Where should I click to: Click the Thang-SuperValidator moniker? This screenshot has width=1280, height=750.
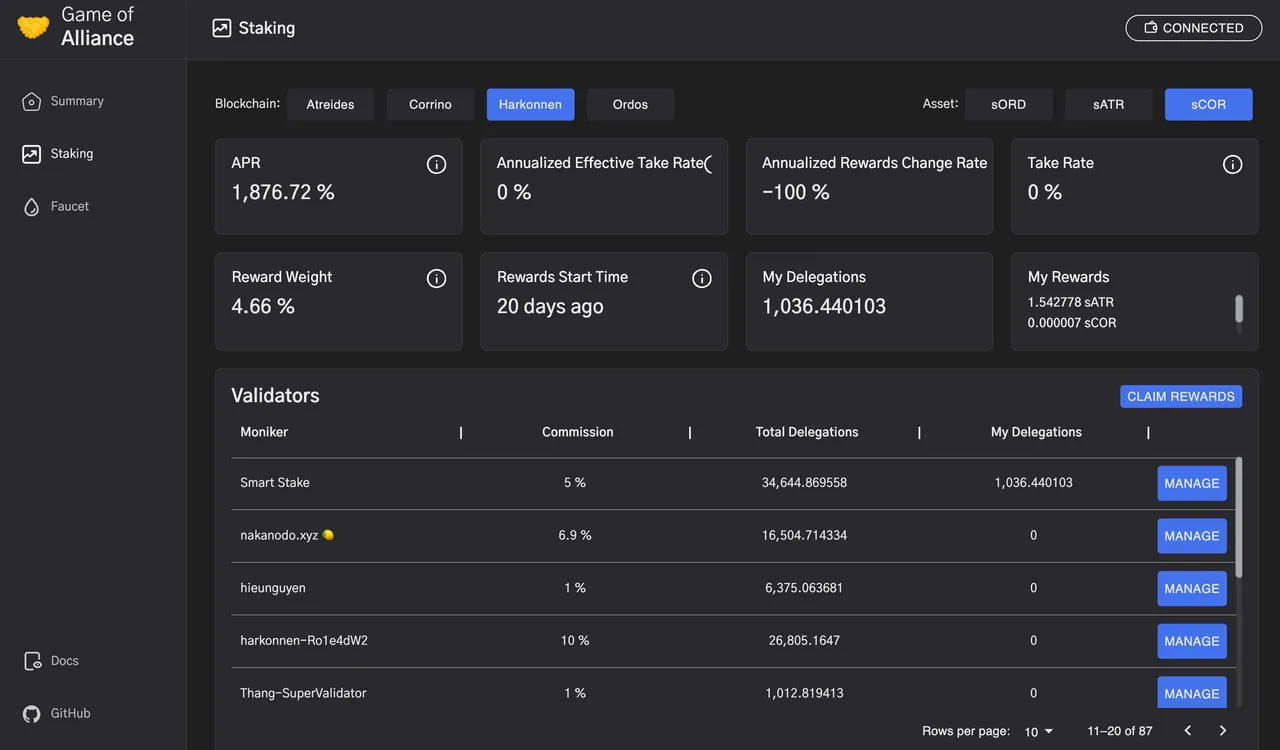(303, 693)
